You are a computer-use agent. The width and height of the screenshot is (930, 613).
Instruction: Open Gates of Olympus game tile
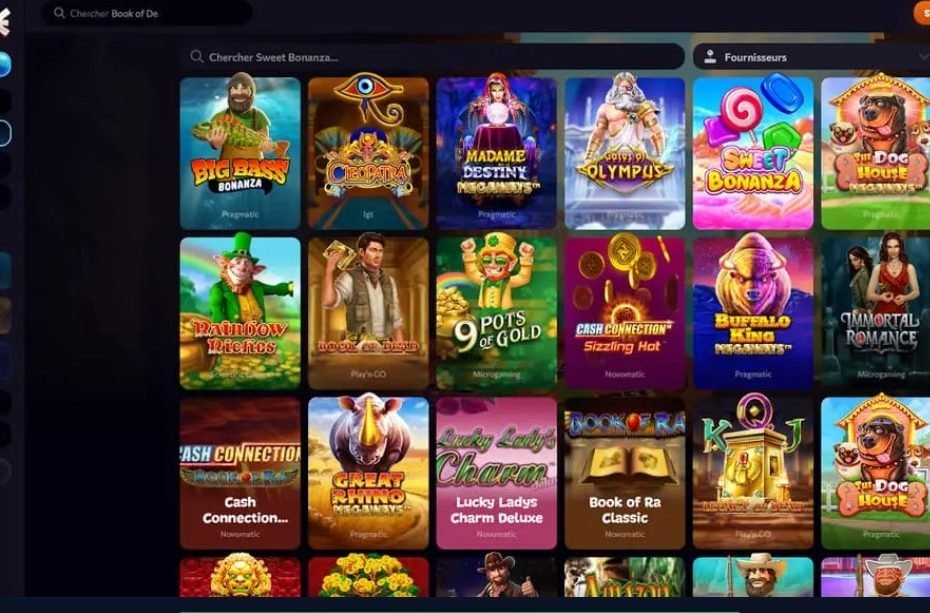pos(625,153)
